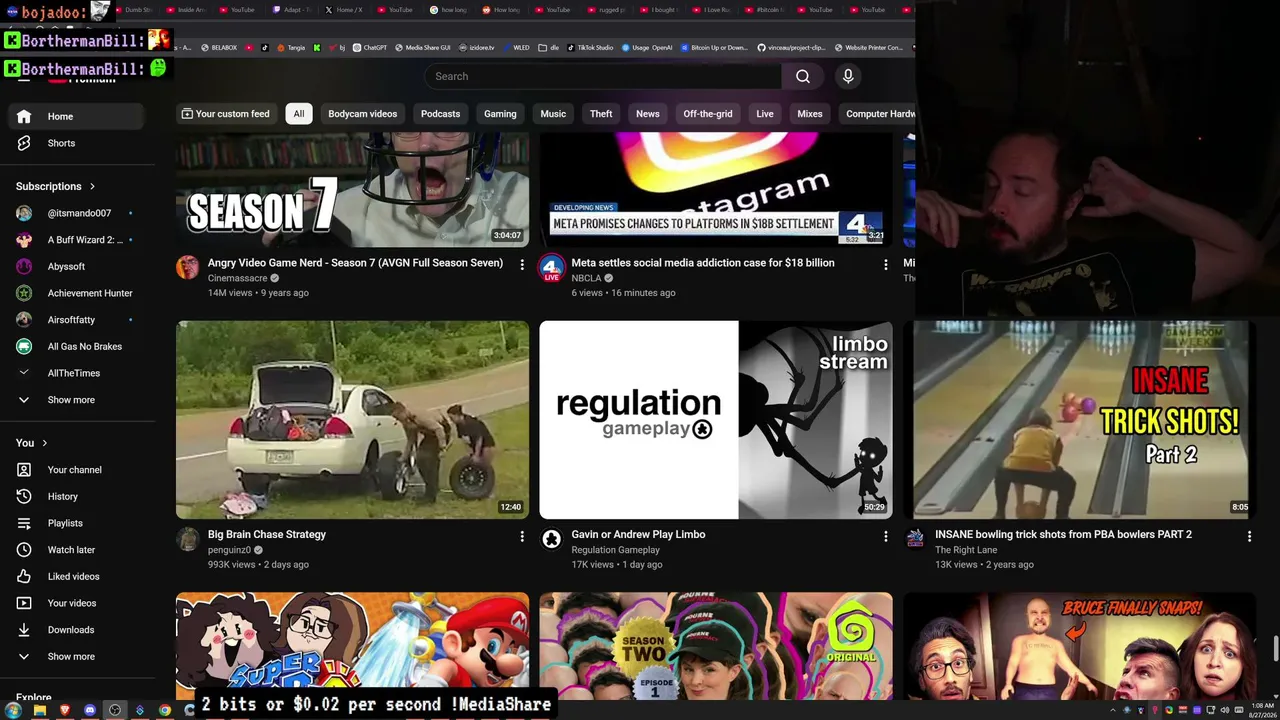Start voice search with the microphone icon
Image resolution: width=1280 pixels, height=720 pixels.
pos(848,76)
